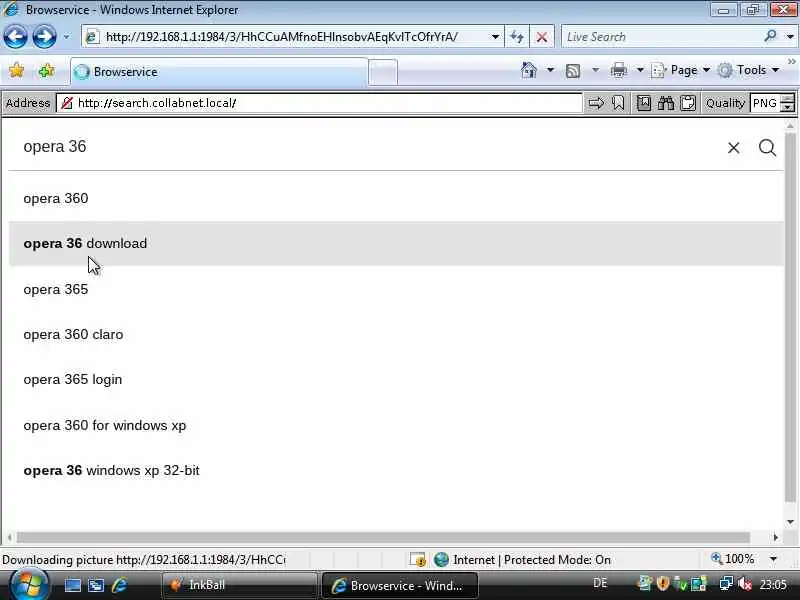Refresh the page with the refresh icon
The height and width of the screenshot is (600, 800).
coord(517,37)
